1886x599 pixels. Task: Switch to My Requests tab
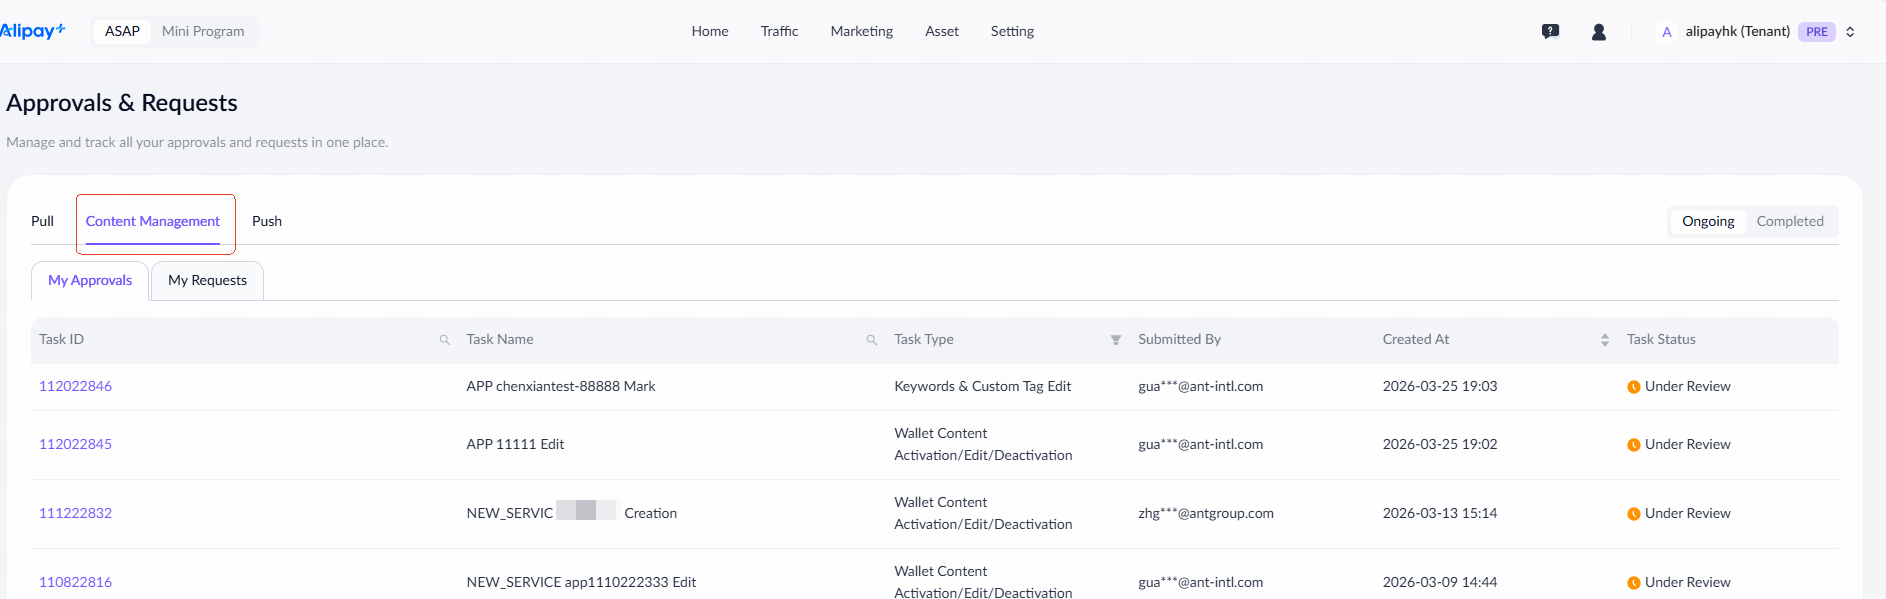[207, 280]
